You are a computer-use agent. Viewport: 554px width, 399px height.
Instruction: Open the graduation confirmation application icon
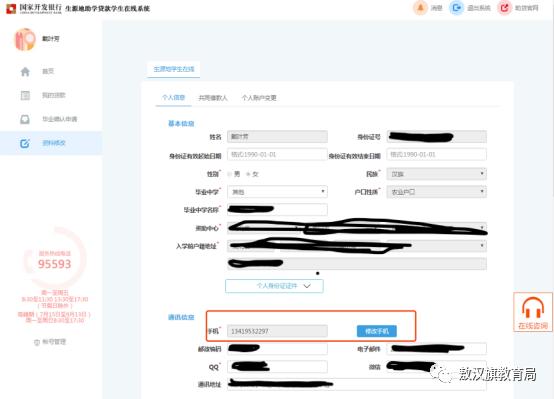click(x=25, y=119)
